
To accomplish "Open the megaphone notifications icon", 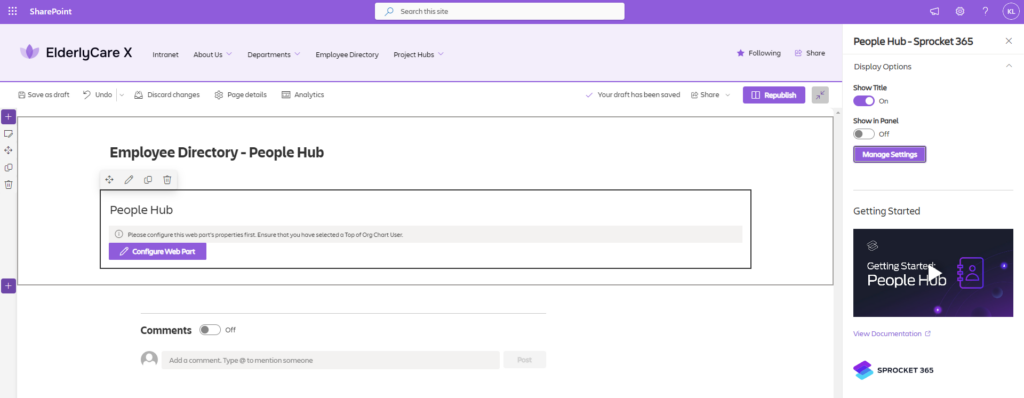I will (935, 11).
